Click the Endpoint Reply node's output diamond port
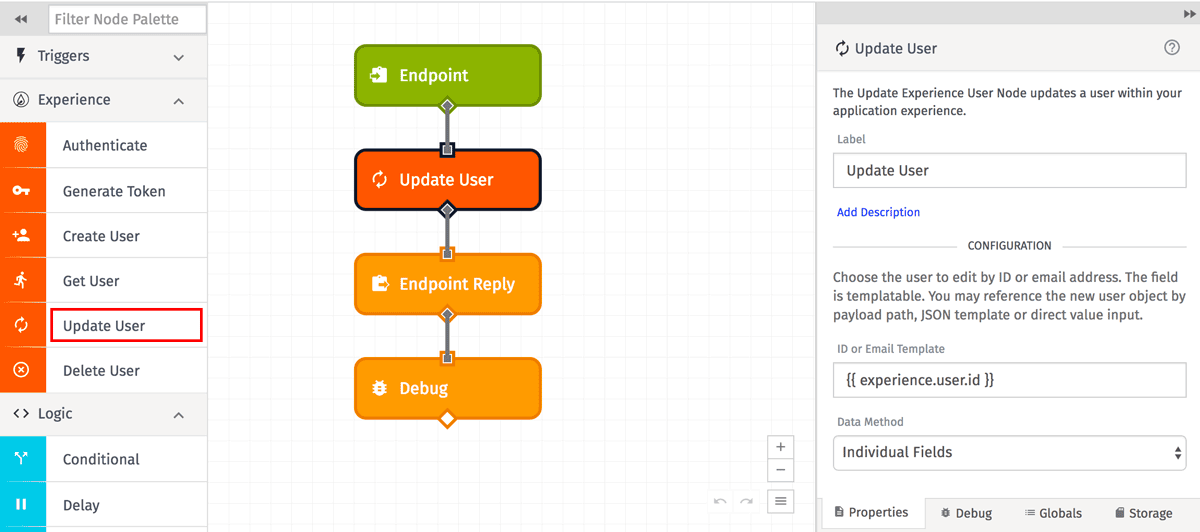This screenshot has height=532, width=1200. tap(448, 314)
